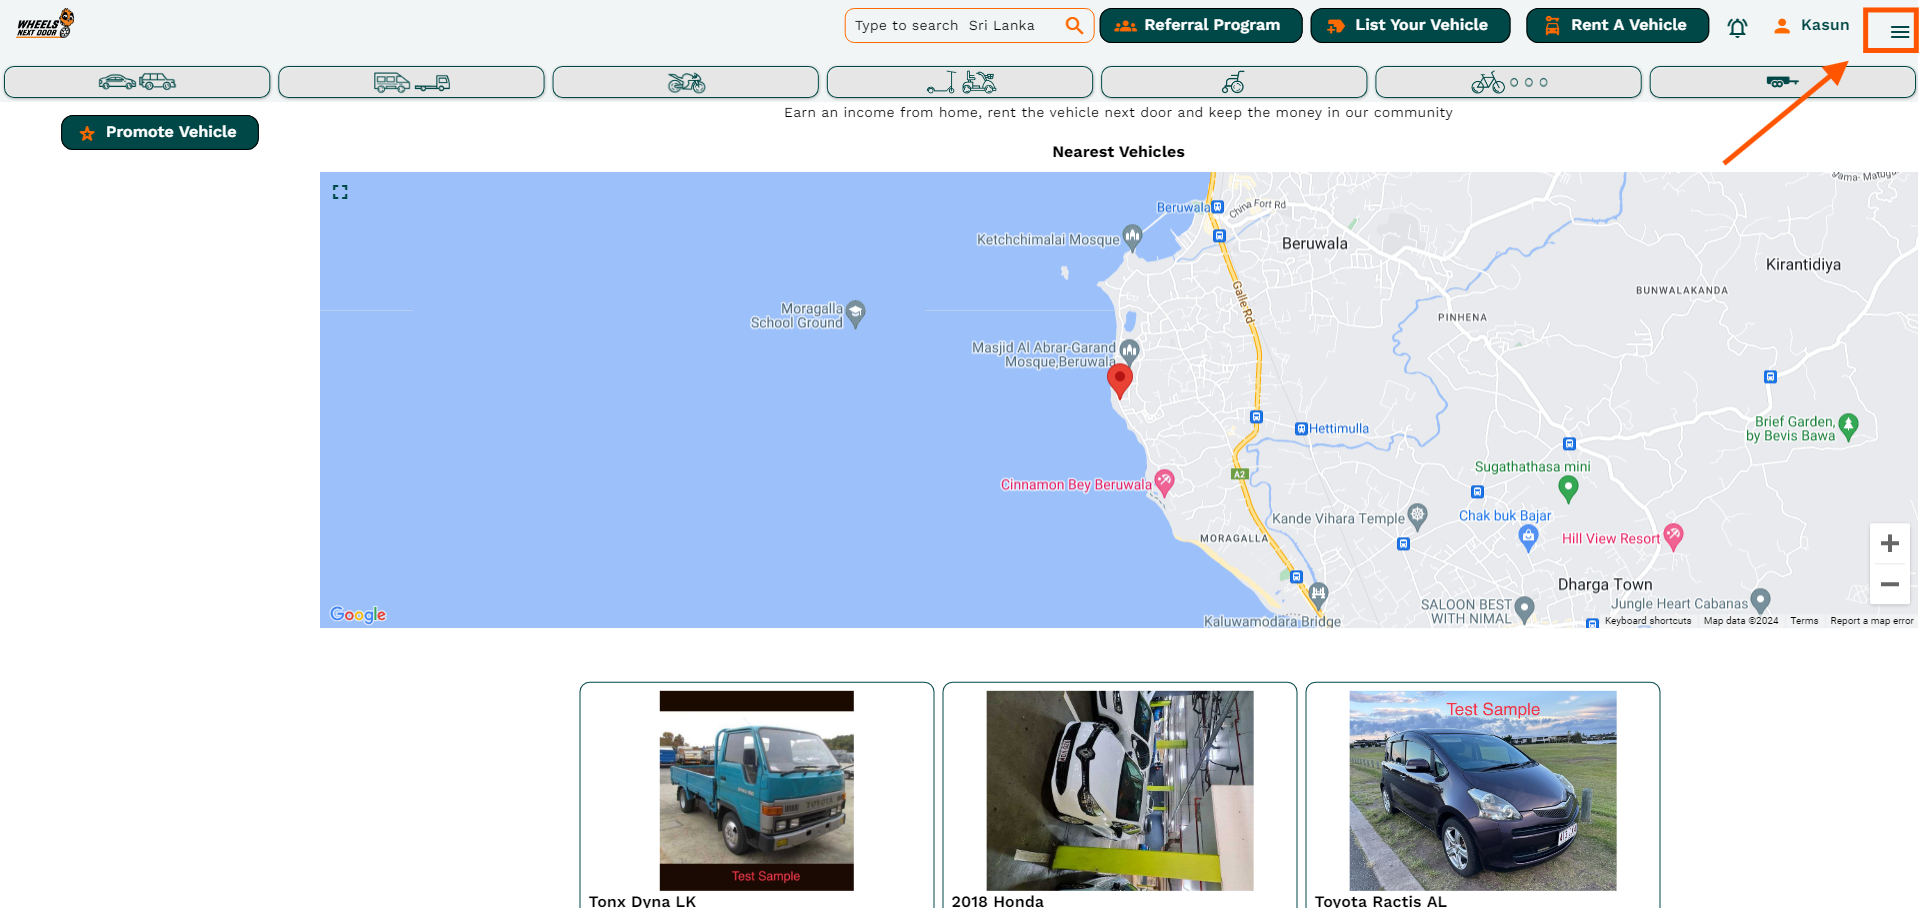Zoom out on the map

click(x=1889, y=584)
